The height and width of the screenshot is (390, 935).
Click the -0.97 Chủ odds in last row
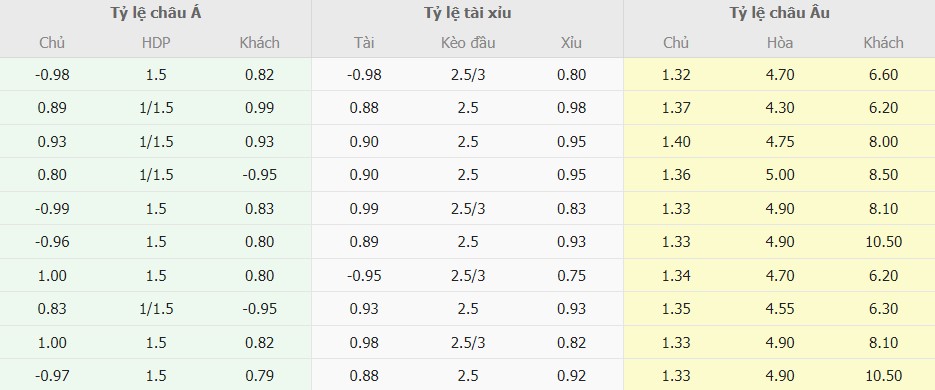[x=52, y=376]
